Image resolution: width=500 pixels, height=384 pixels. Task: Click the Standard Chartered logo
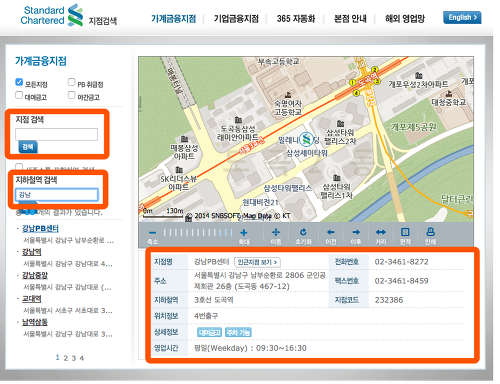coord(52,15)
